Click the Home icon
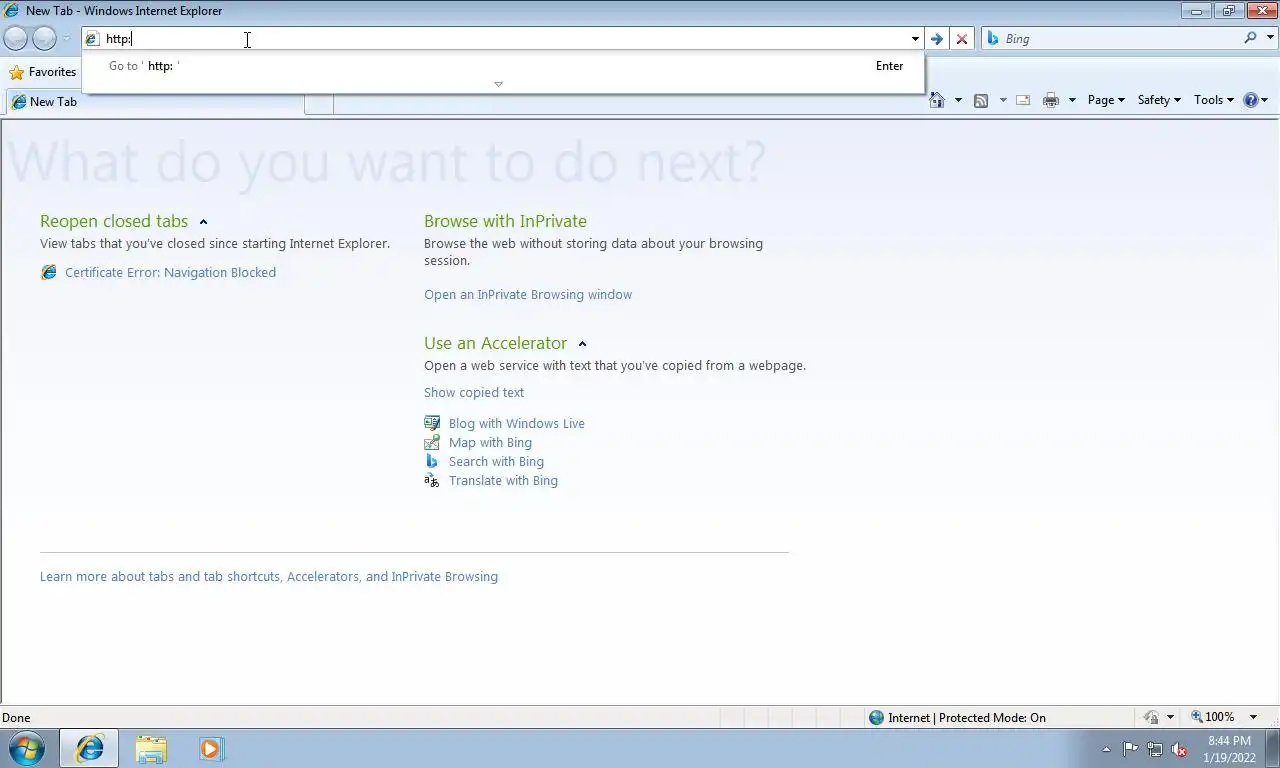 tap(937, 100)
